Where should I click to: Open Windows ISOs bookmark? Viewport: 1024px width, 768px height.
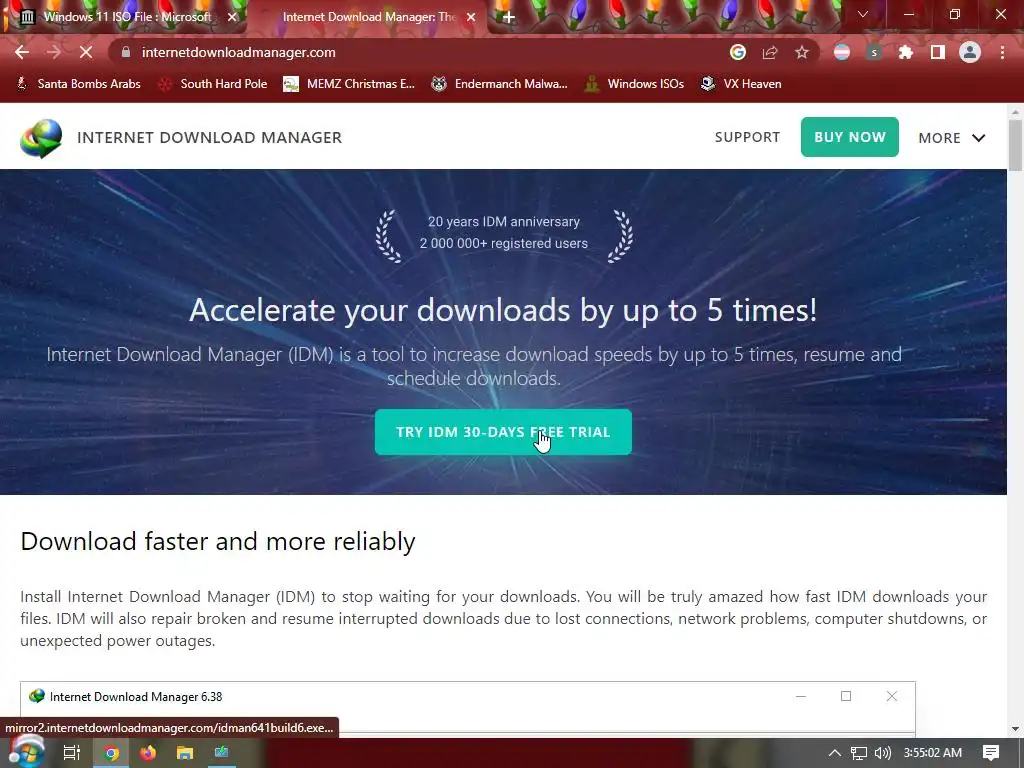tap(634, 84)
